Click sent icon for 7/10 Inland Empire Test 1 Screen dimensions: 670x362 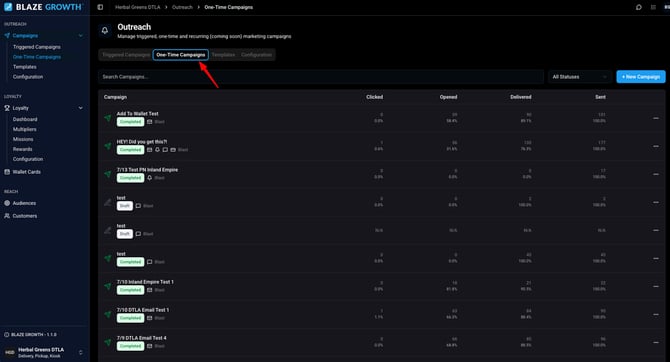click(108, 286)
